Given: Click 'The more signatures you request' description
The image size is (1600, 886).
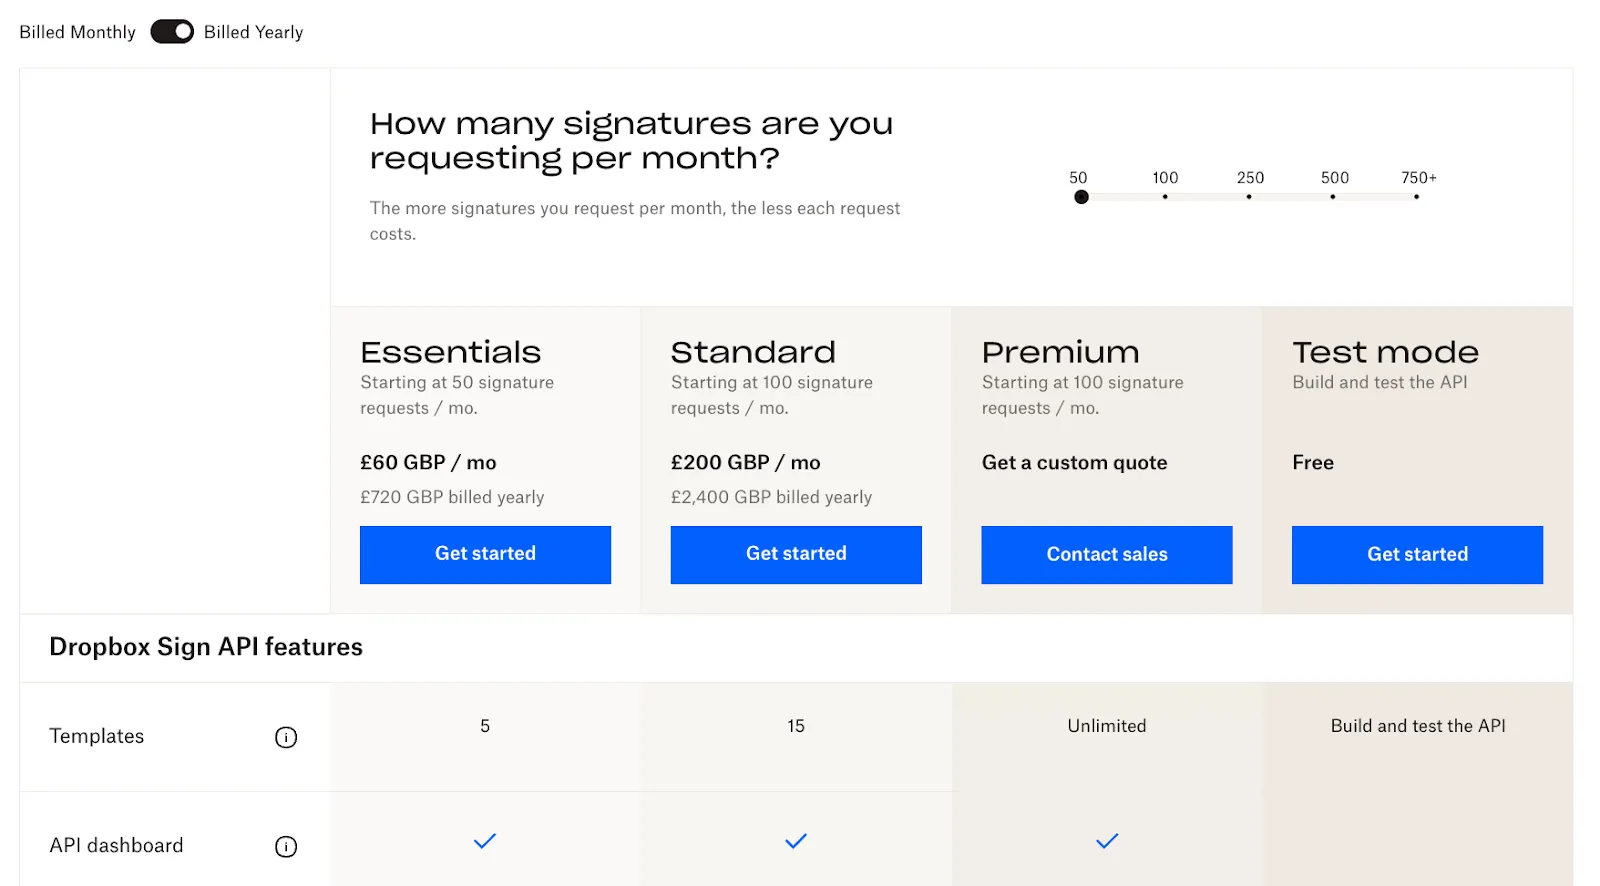Looking at the screenshot, I should tap(635, 221).
